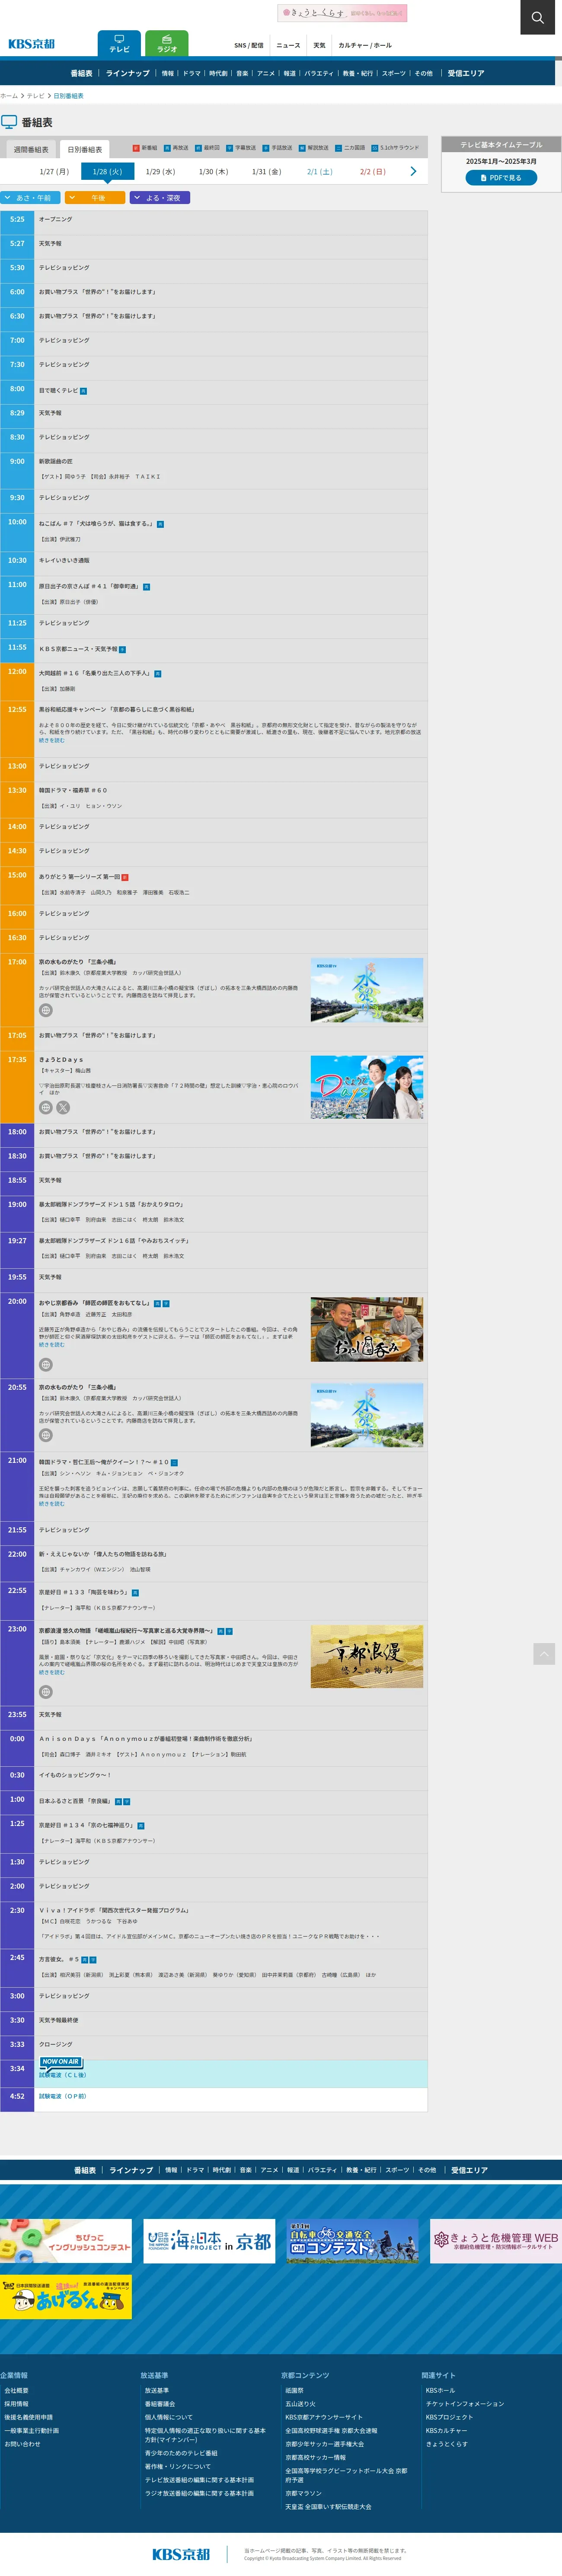Click the PDFで見る button
The image size is (562, 2576).
501,178
